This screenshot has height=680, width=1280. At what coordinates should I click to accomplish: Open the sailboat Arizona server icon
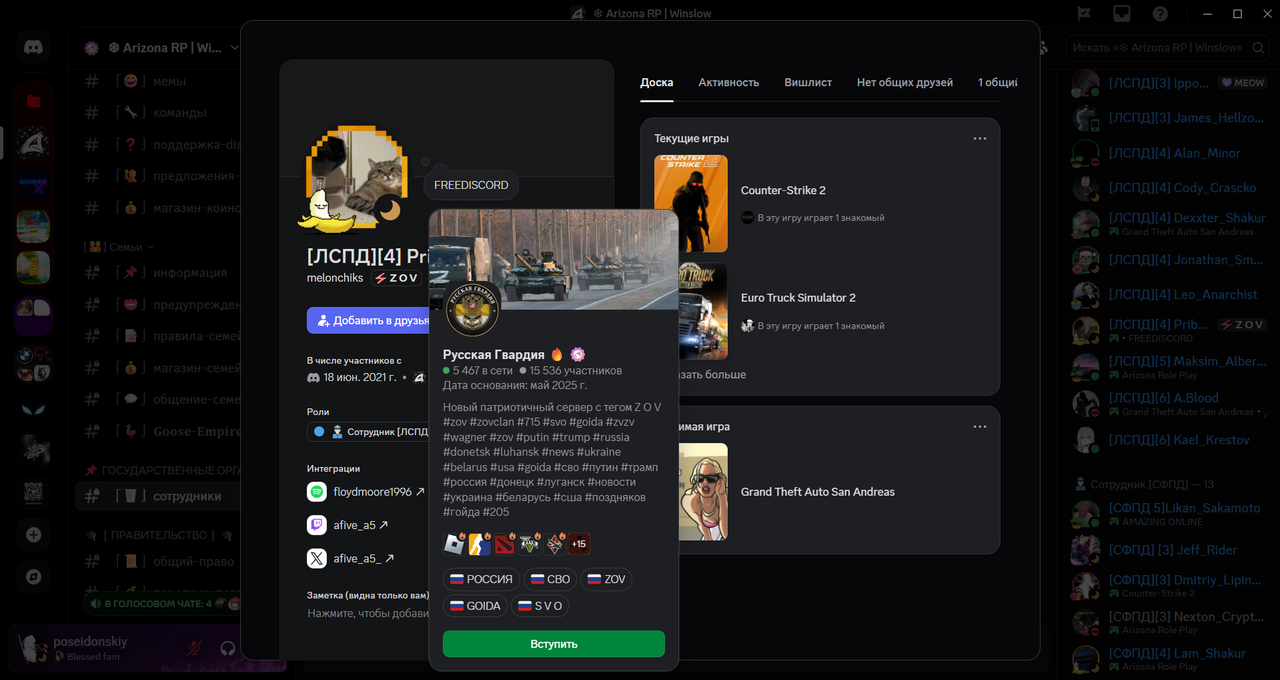[33, 142]
